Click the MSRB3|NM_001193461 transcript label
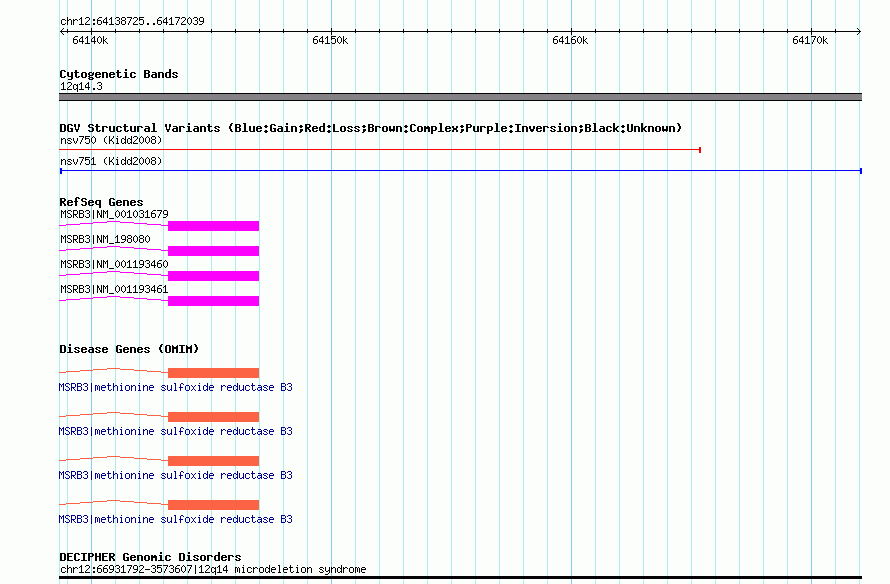890x584 pixels. [x=114, y=289]
